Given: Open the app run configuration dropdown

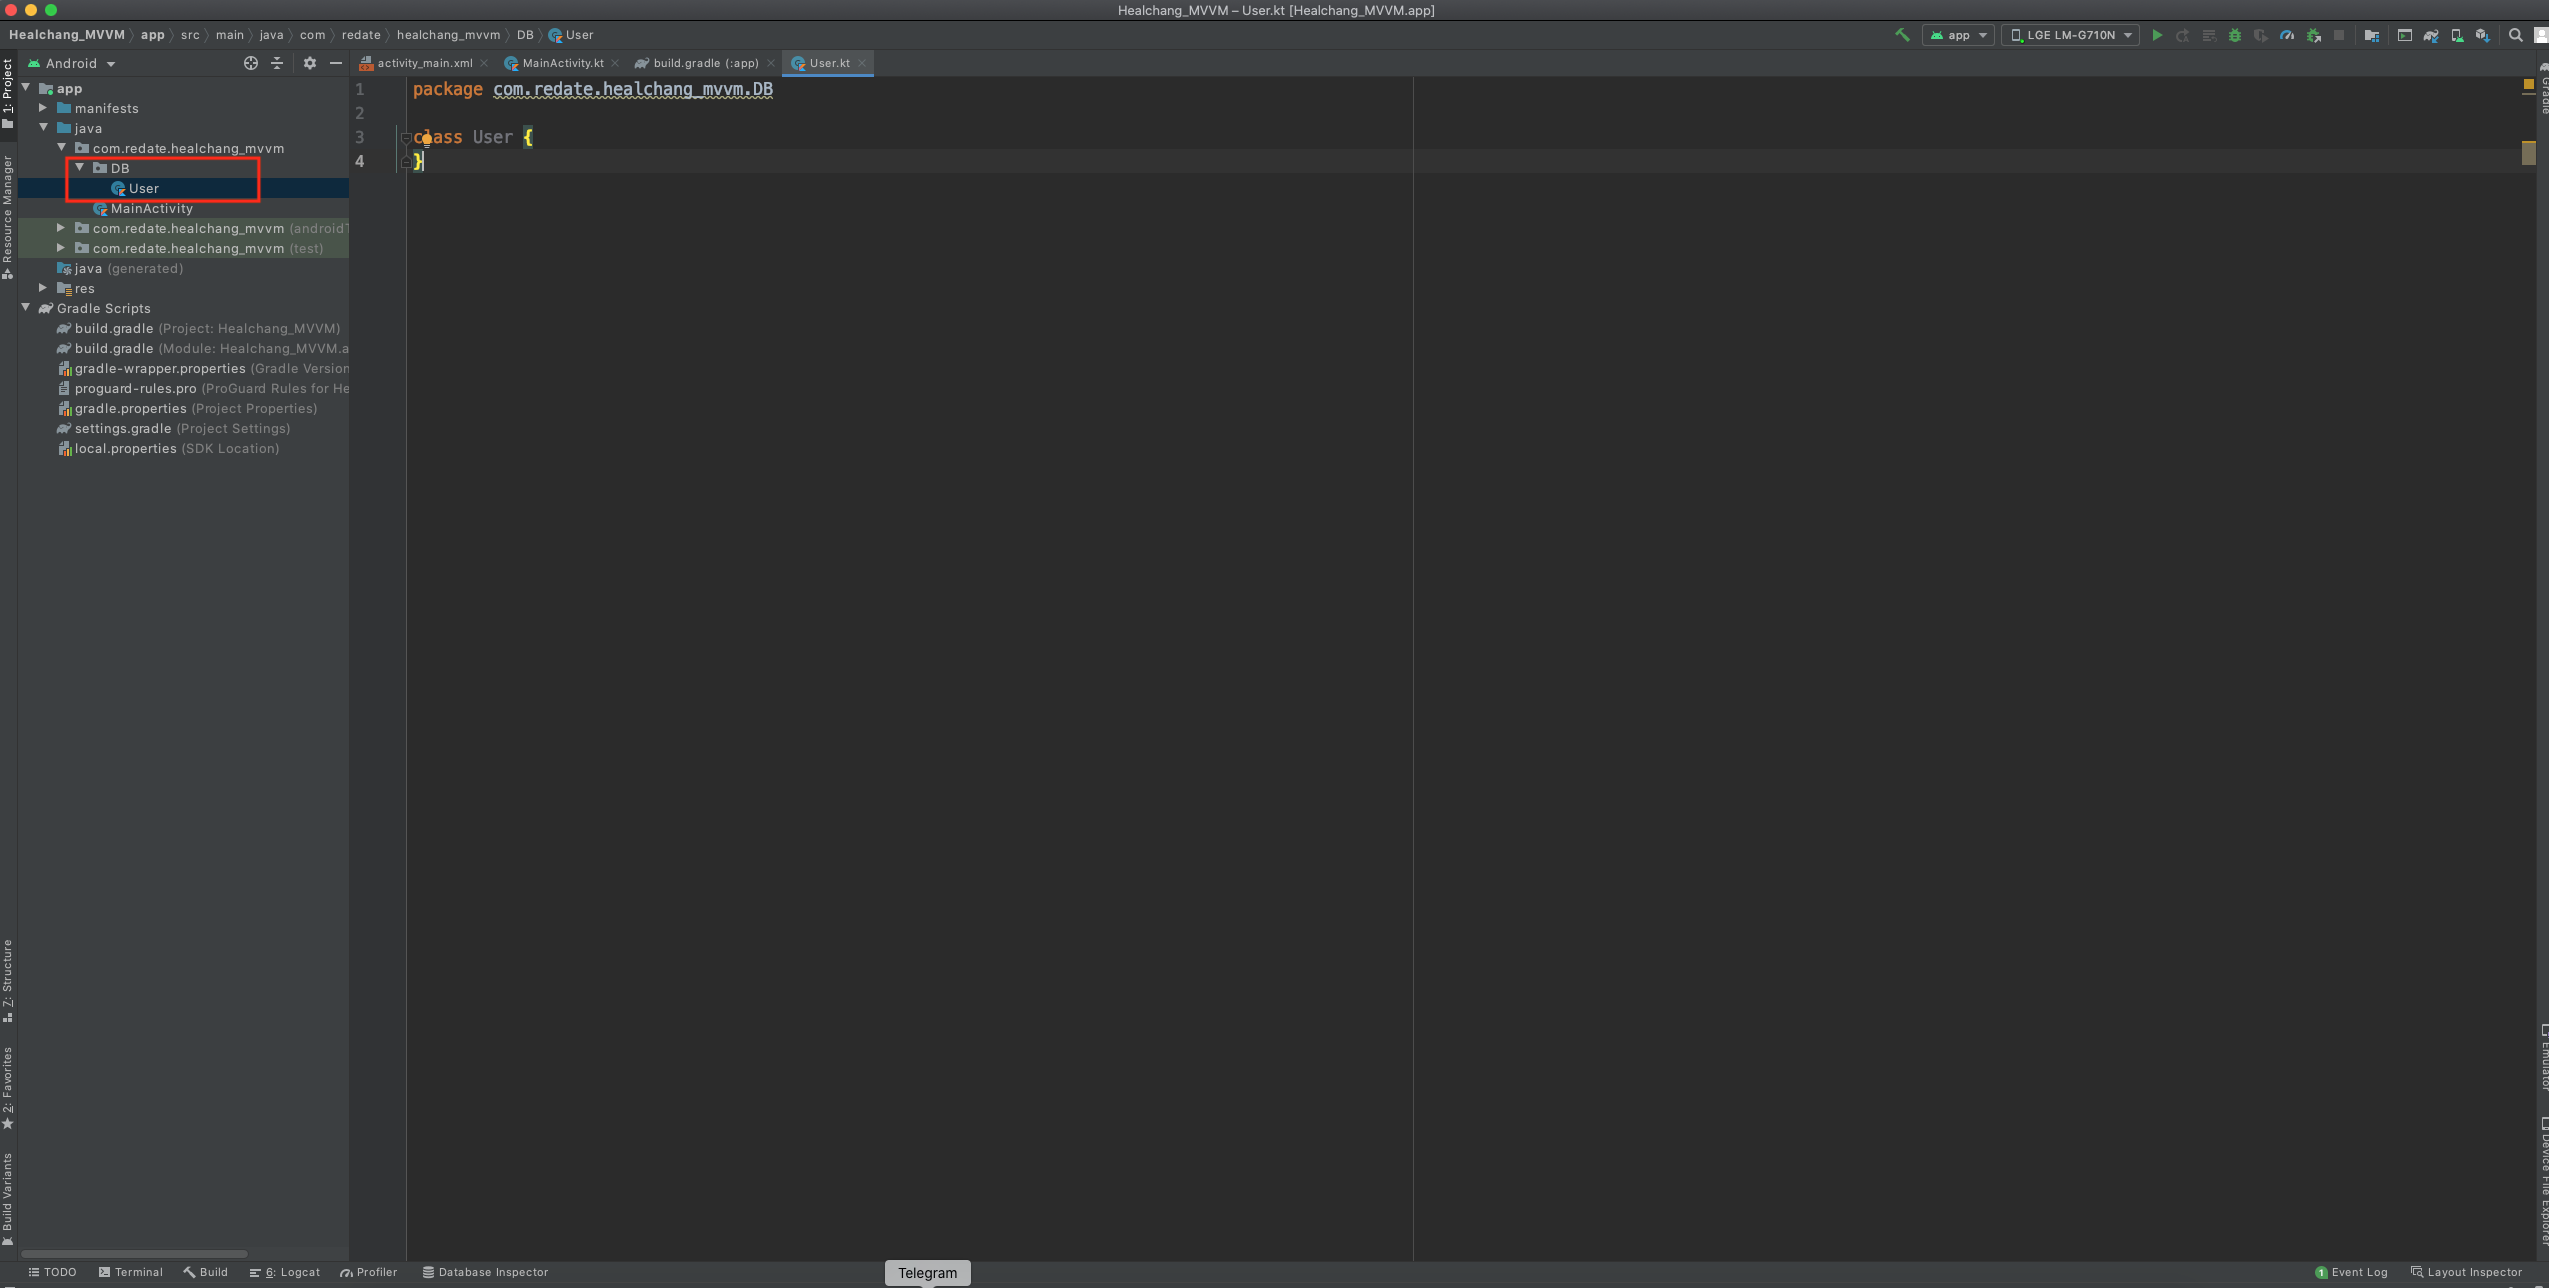Looking at the screenshot, I should point(1958,35).
